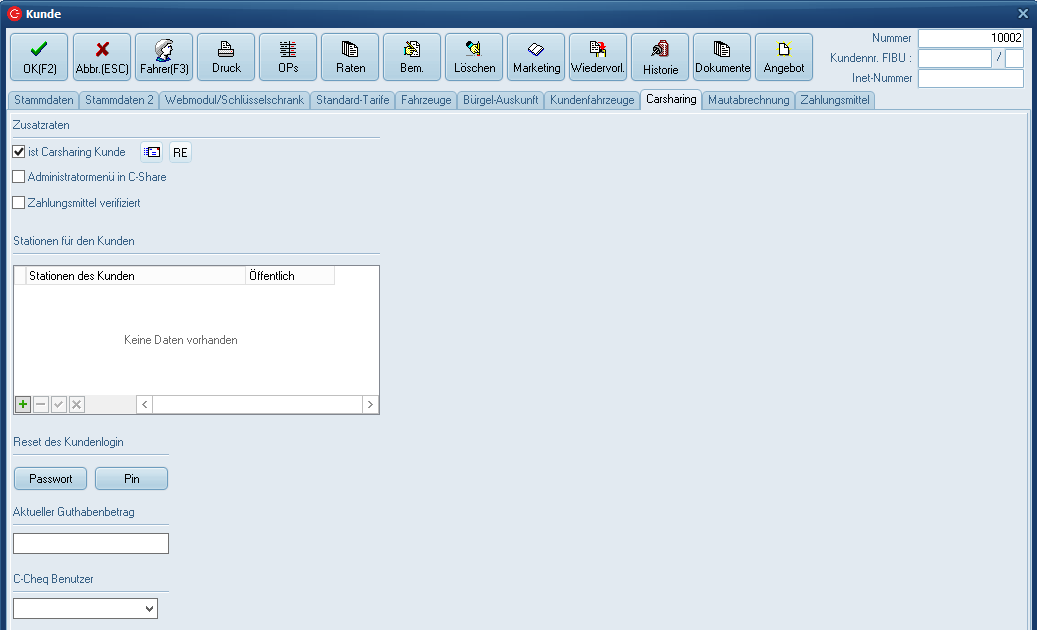Expand the C-Cheq Benutzer dropdown
Screen dimensions: 1037x630
pos(150,608)
